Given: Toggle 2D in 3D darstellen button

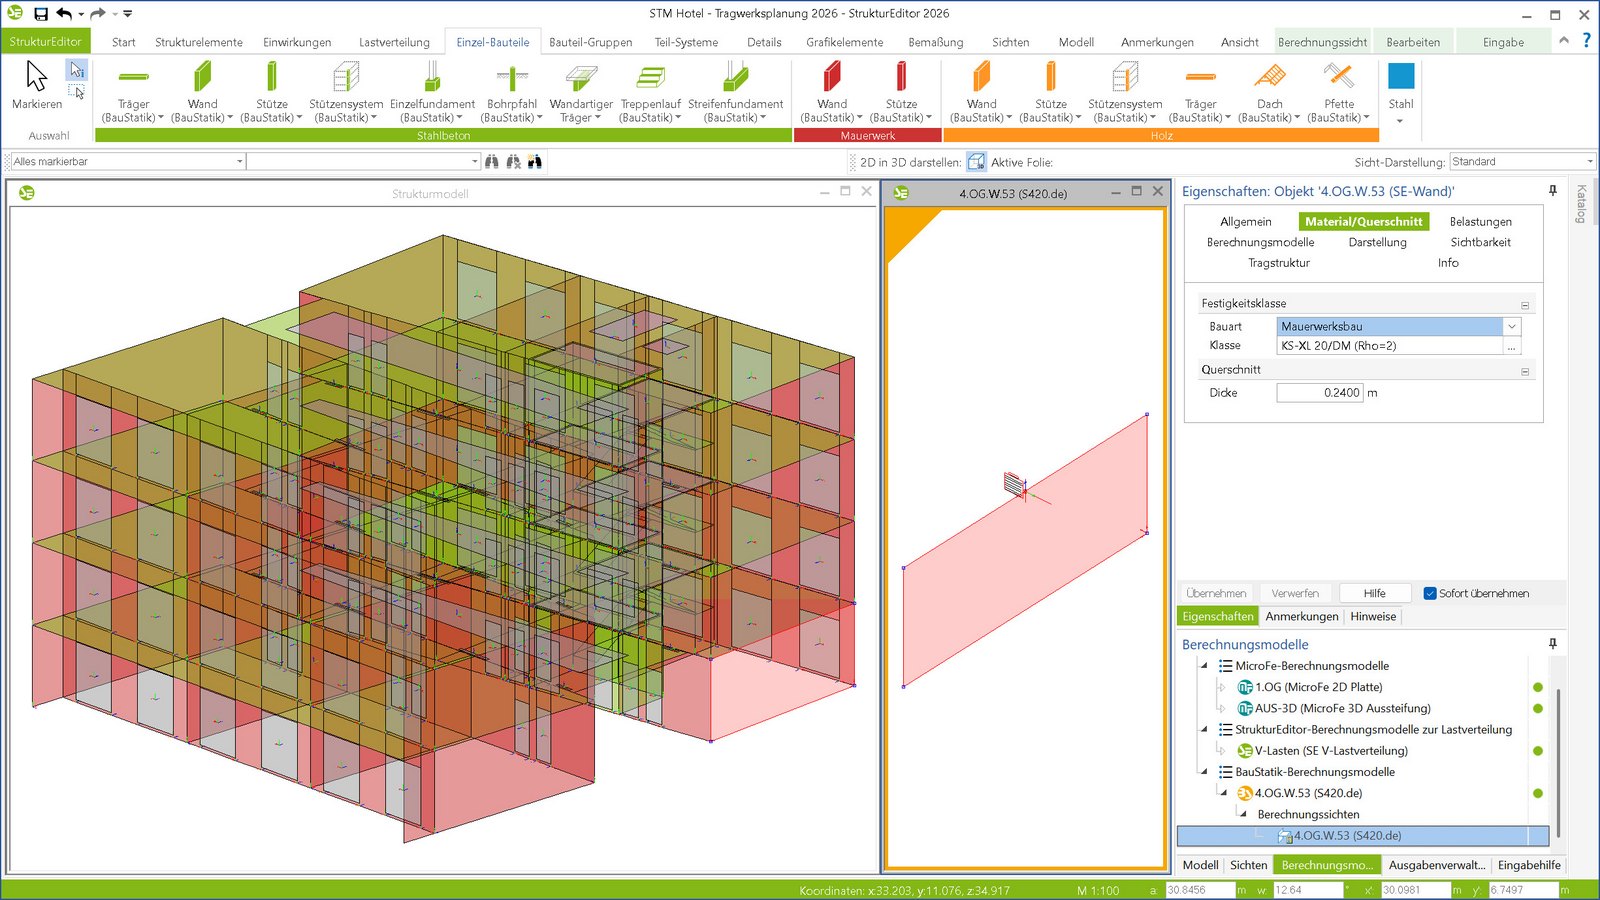Looking at the screenshot, I should (x=976, y=162).
